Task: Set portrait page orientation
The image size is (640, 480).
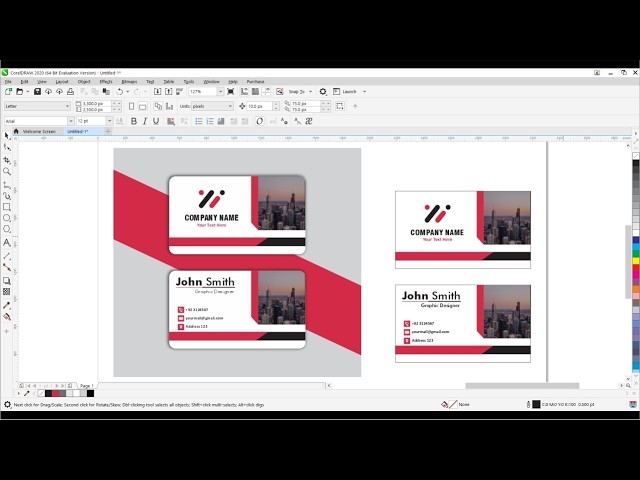Action: pyautogui.click(x=131, y=106)
